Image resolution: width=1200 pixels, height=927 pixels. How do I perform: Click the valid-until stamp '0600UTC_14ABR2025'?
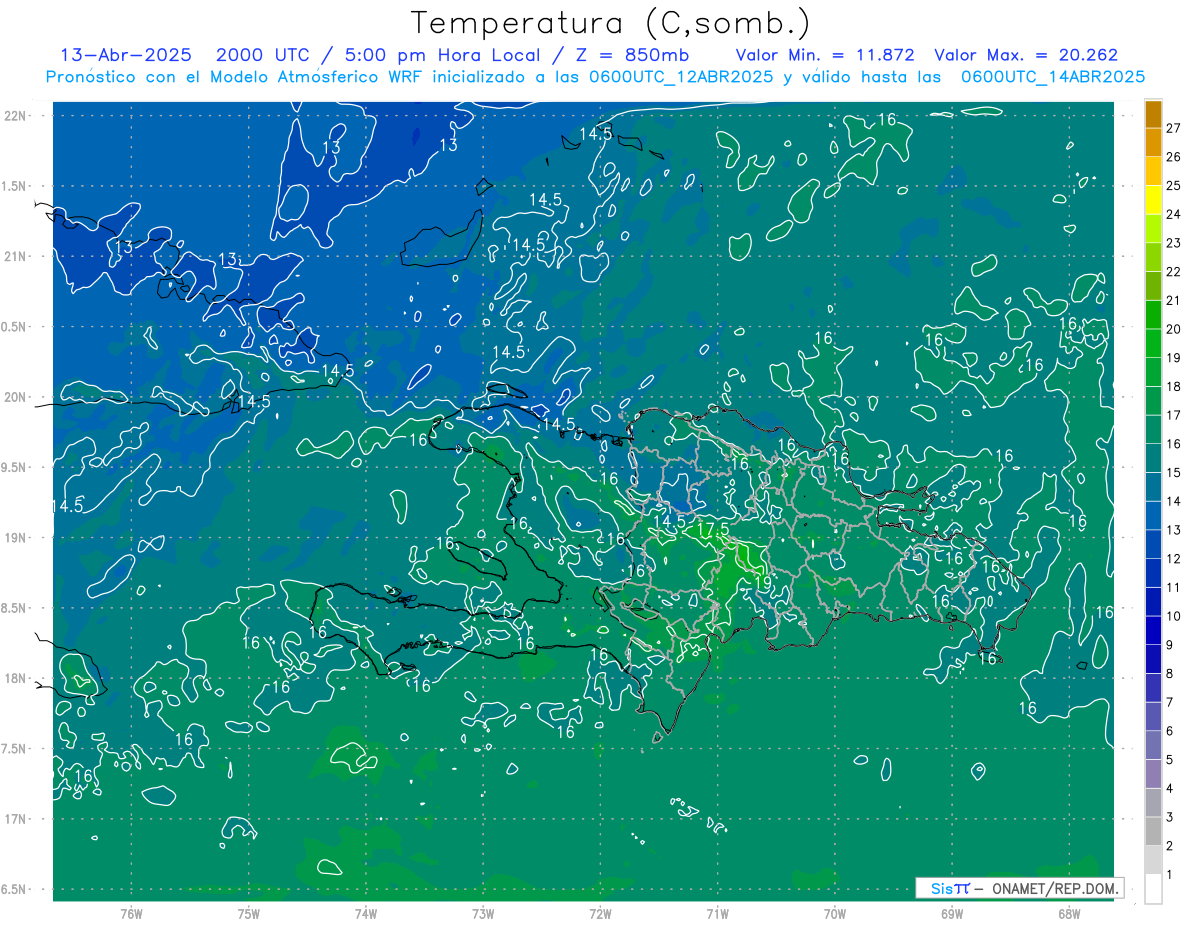(1053, 77)
